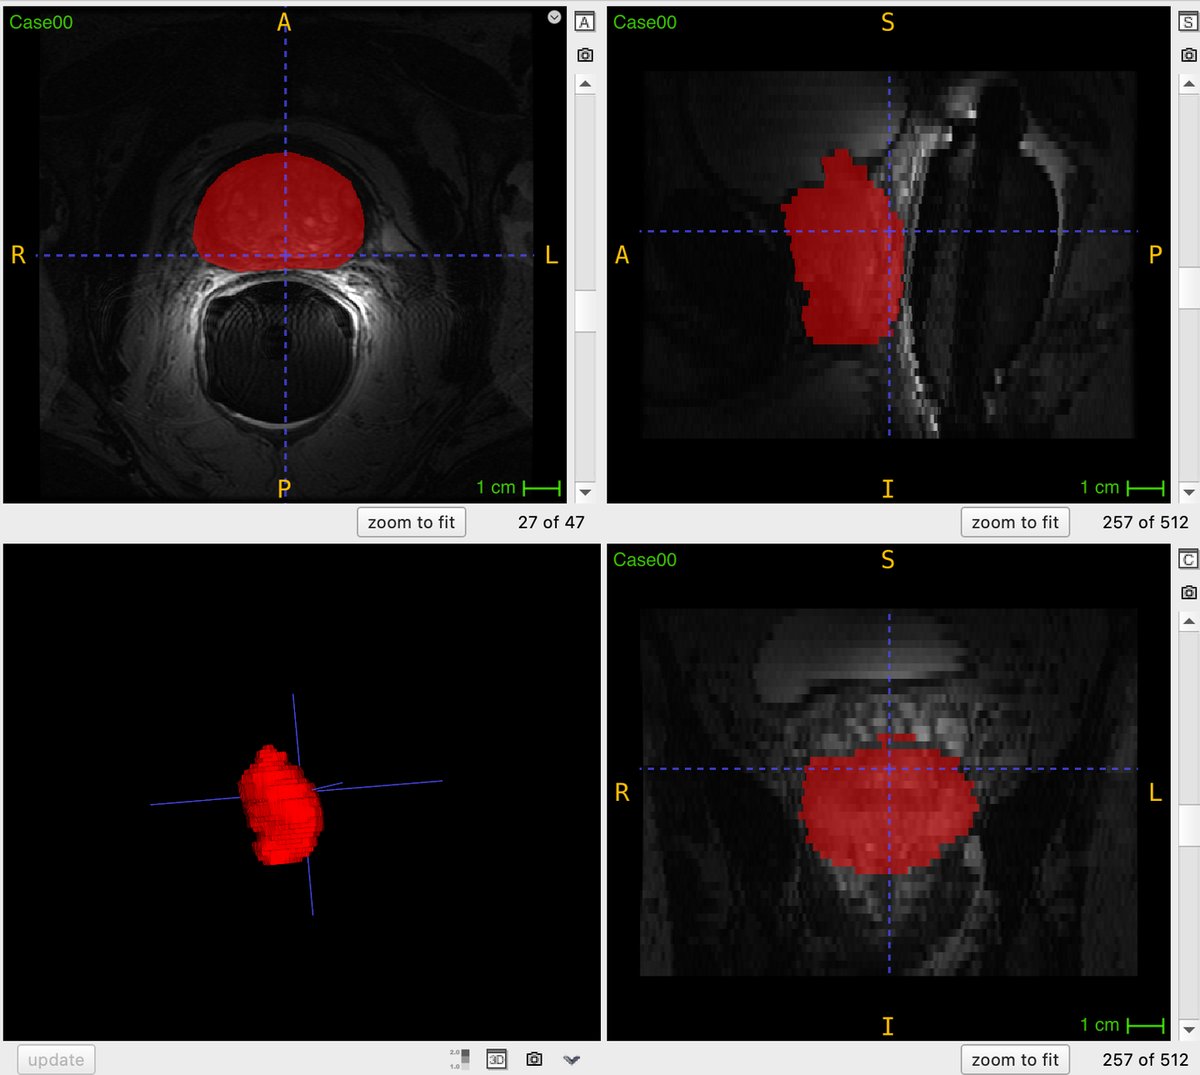Click the red segmentation in the axial view
This screenshot has height=1075, width=1200.
(278, 212)
